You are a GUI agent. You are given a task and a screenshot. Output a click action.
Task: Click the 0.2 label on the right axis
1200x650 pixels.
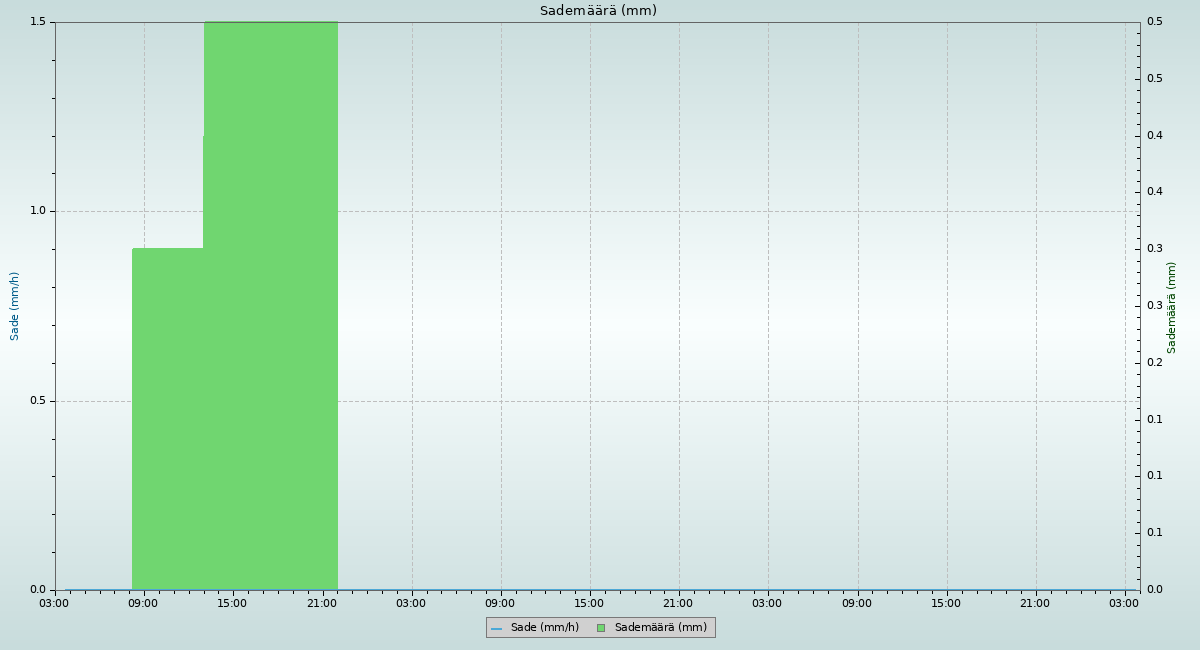click(1154, 363)
